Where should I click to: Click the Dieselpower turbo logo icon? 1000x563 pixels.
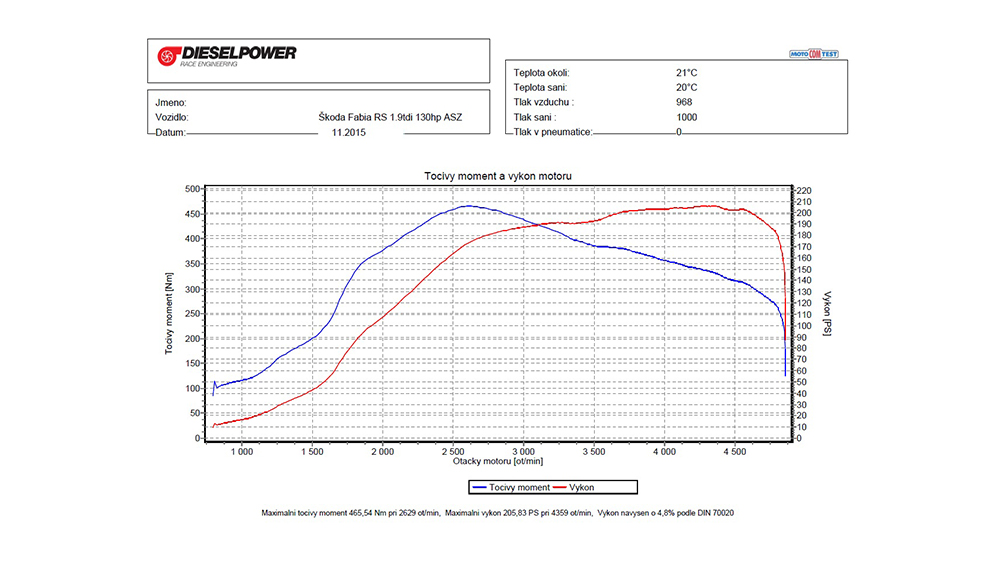(166, 56)
